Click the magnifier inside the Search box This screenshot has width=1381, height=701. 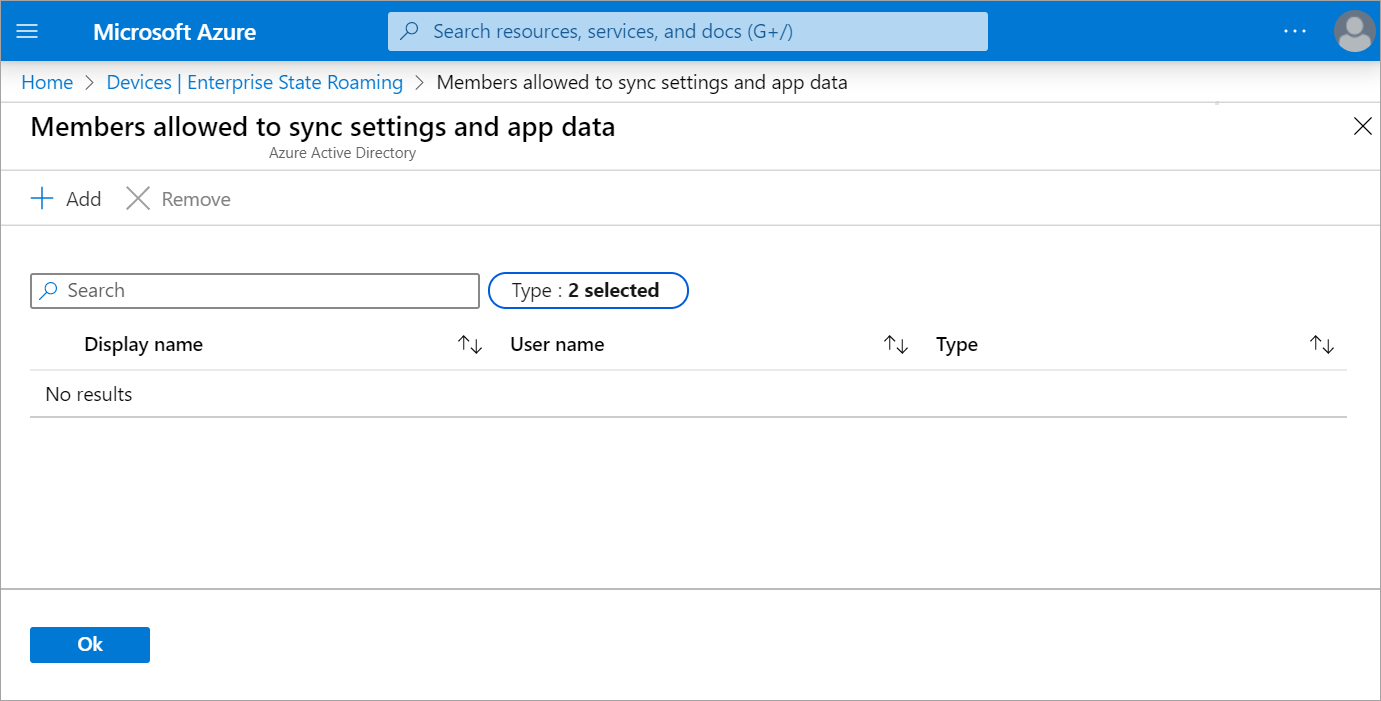pyautogui.click(x=50, y=290)
